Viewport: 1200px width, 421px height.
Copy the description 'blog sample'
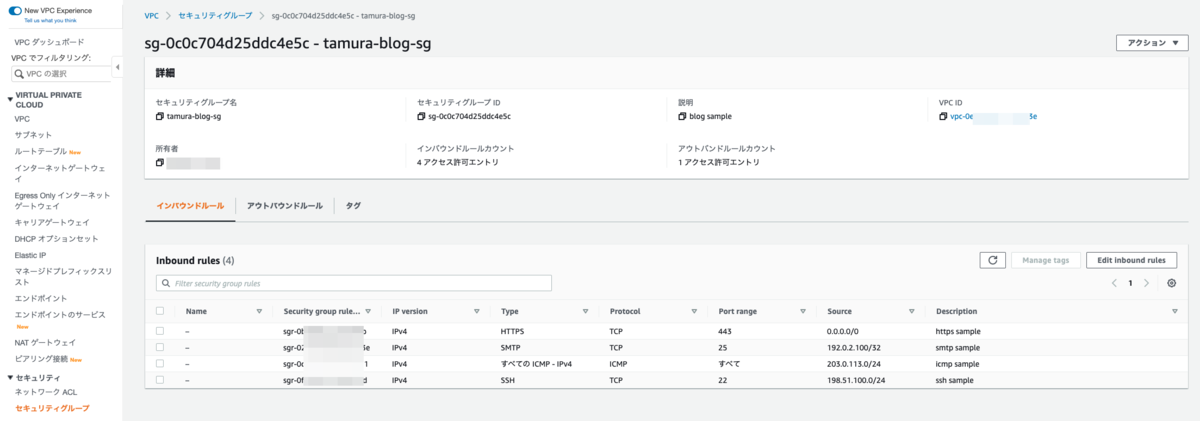[682, 116]
